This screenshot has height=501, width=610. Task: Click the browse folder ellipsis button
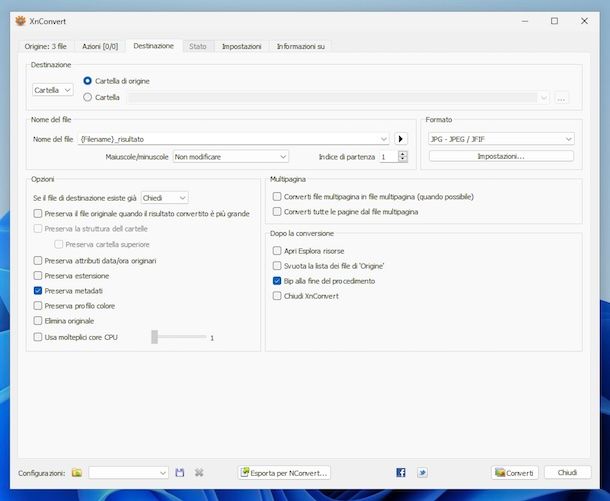click(x=561, y=98)
